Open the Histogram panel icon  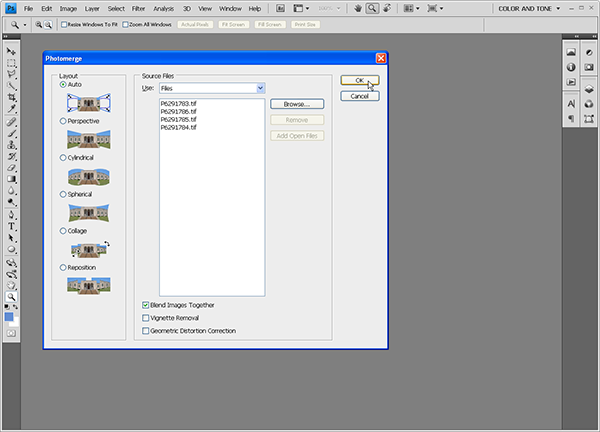coord(571,52)
